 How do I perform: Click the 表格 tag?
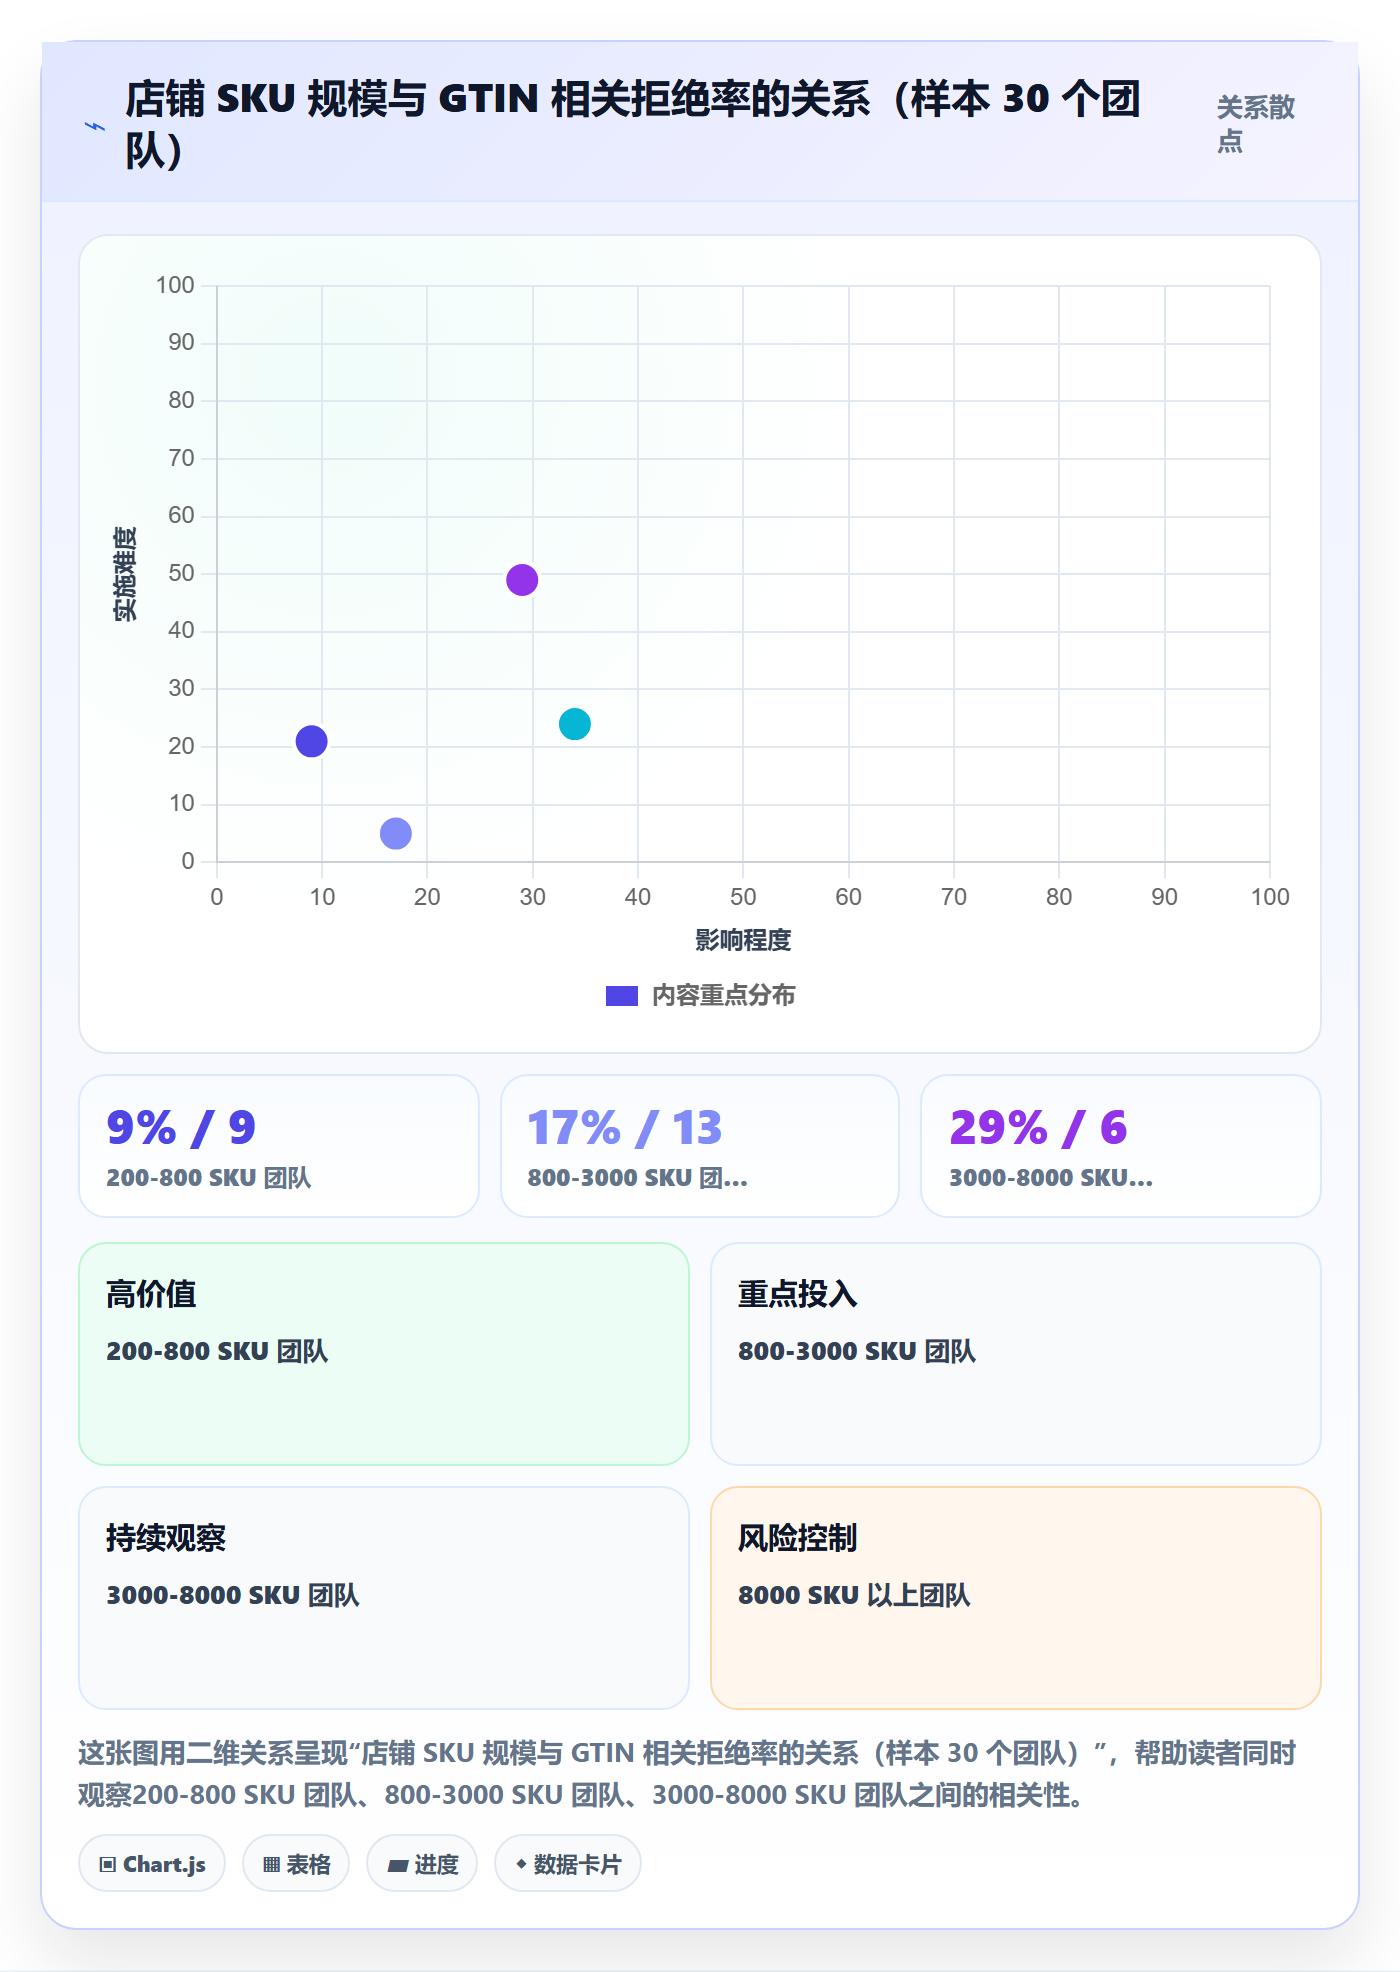click(296, 1864)
